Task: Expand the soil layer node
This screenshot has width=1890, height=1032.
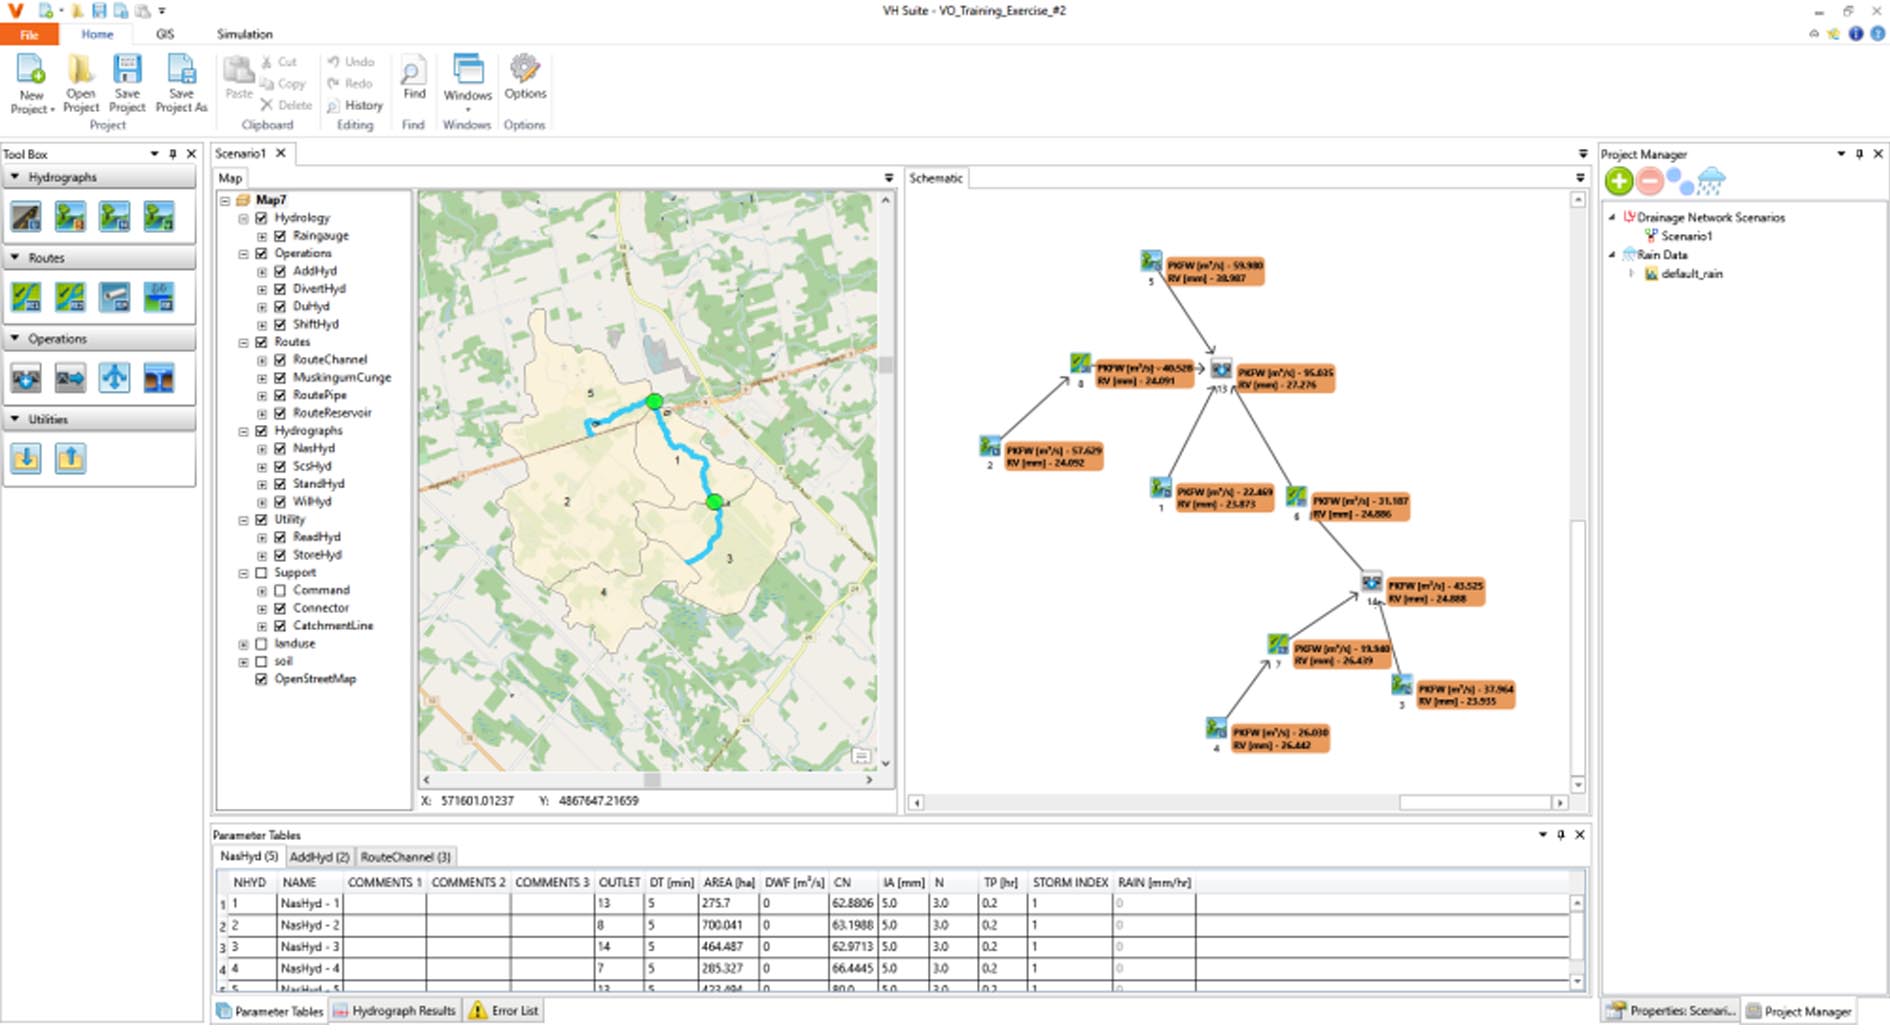Action: 243,662
